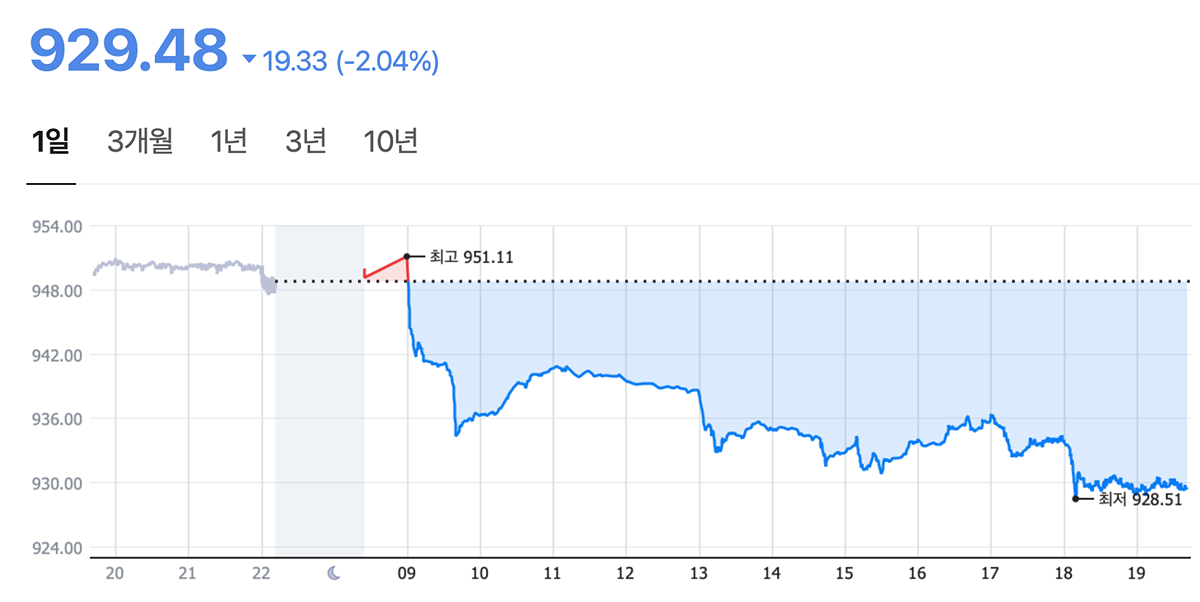Viewport: 1200px width, 602px height.
Task: Open the 1년 chart tab
Action: pyautogui.click(x=229, y=142)
